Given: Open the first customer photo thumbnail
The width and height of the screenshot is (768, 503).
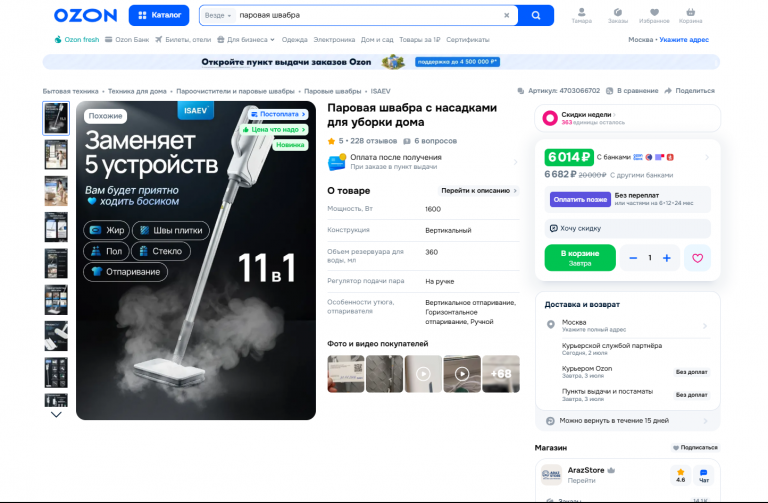Looking at the screenshot, I should coord(346,374).
